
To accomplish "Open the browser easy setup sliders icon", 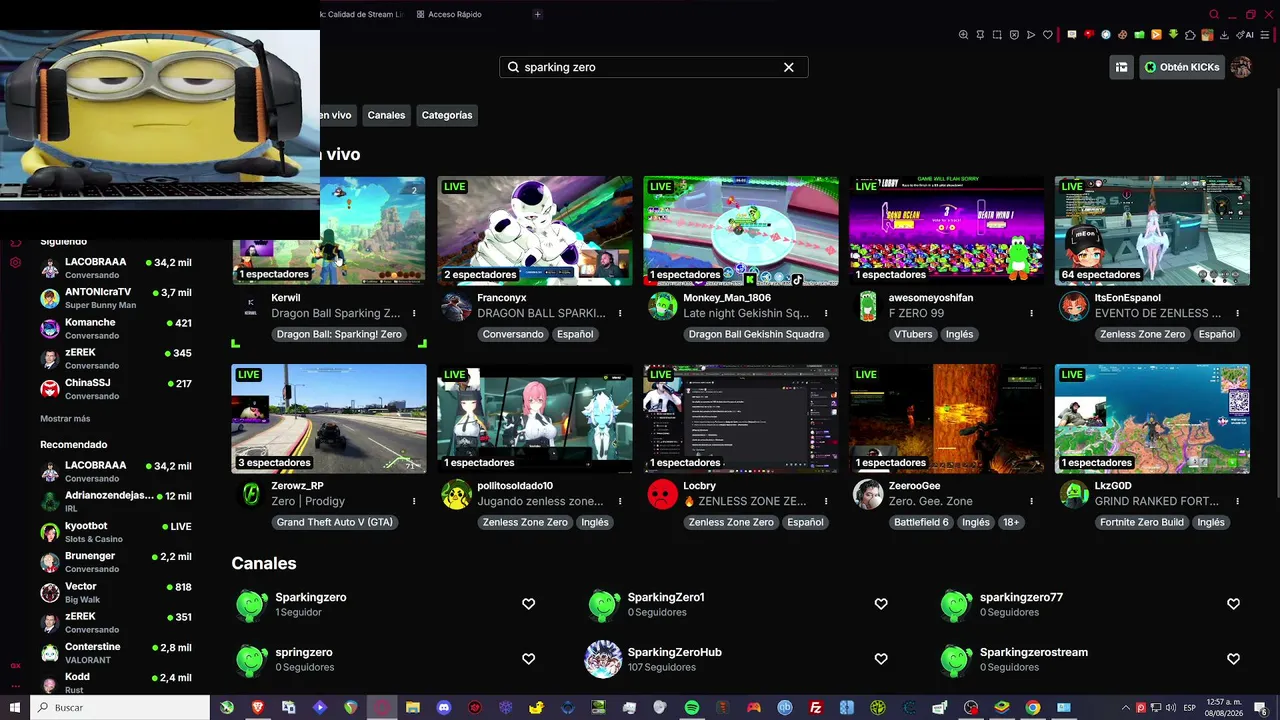I will pyautogui.click(x=1266, y=35).
